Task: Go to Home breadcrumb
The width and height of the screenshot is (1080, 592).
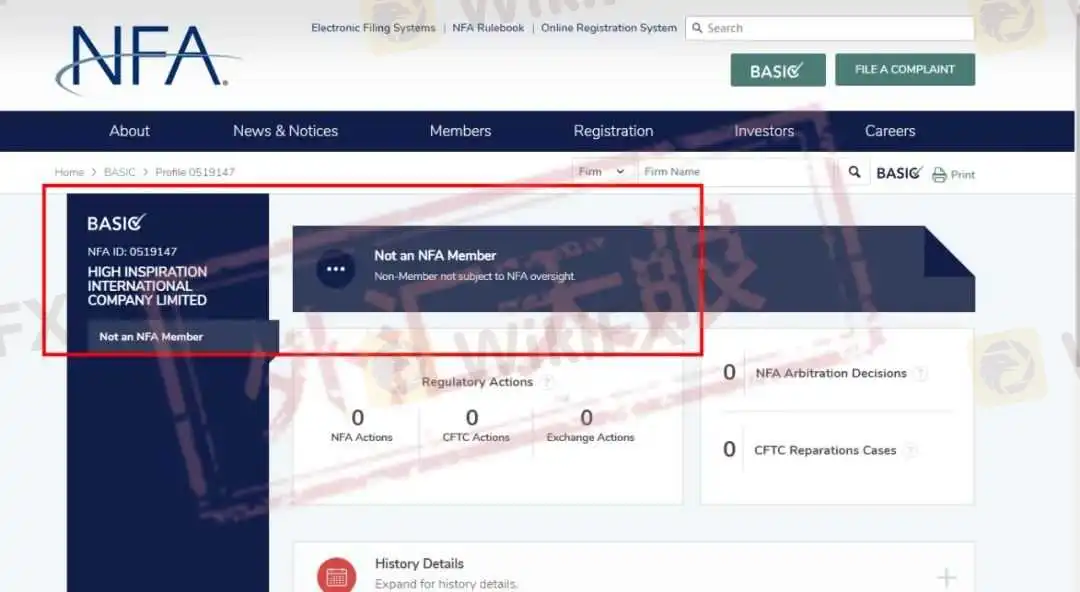Action: click(x=69, y=172)
